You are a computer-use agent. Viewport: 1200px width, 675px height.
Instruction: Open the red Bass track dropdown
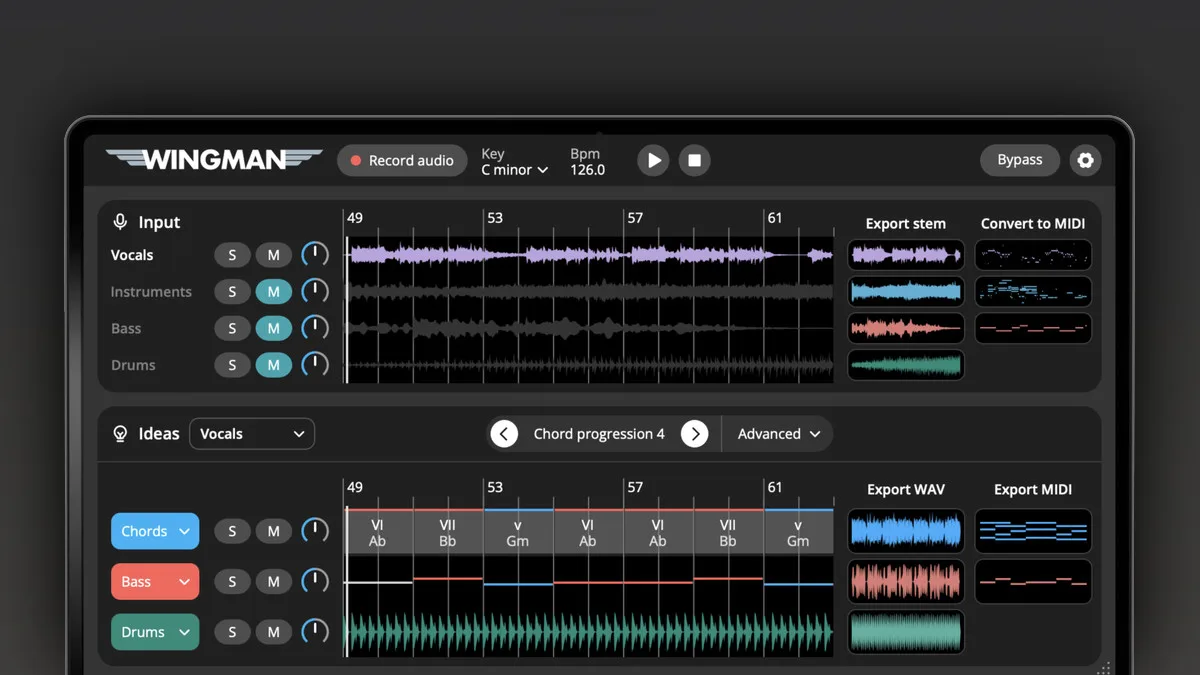click(x=155, y=581)
